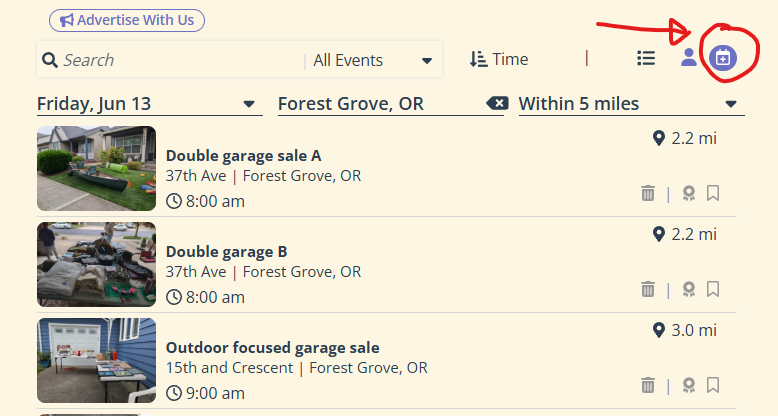This screenshot has width=778, height=416.
Task: Expand the Friday, Jun 13 date dropdown
Action: [x=149, y=104]
